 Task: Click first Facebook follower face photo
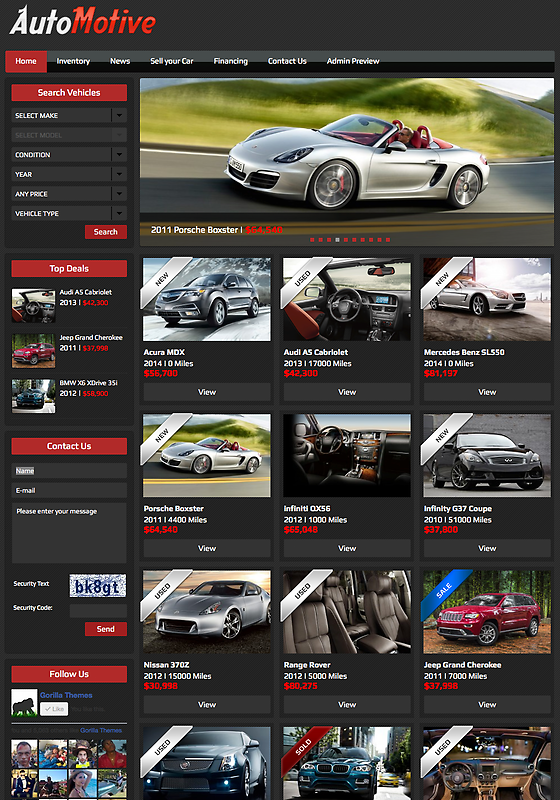pyautogui.click(x=24, y=754)
